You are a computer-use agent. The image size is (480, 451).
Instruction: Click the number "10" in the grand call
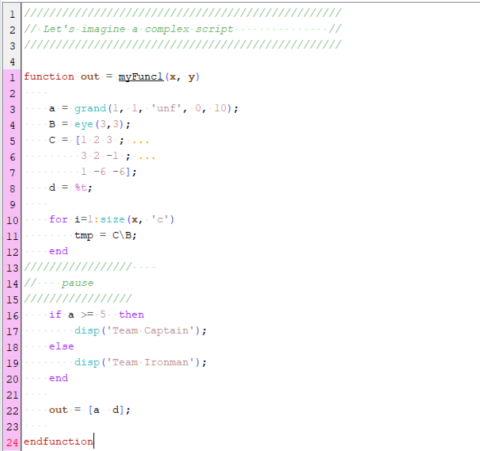[220, 108]
